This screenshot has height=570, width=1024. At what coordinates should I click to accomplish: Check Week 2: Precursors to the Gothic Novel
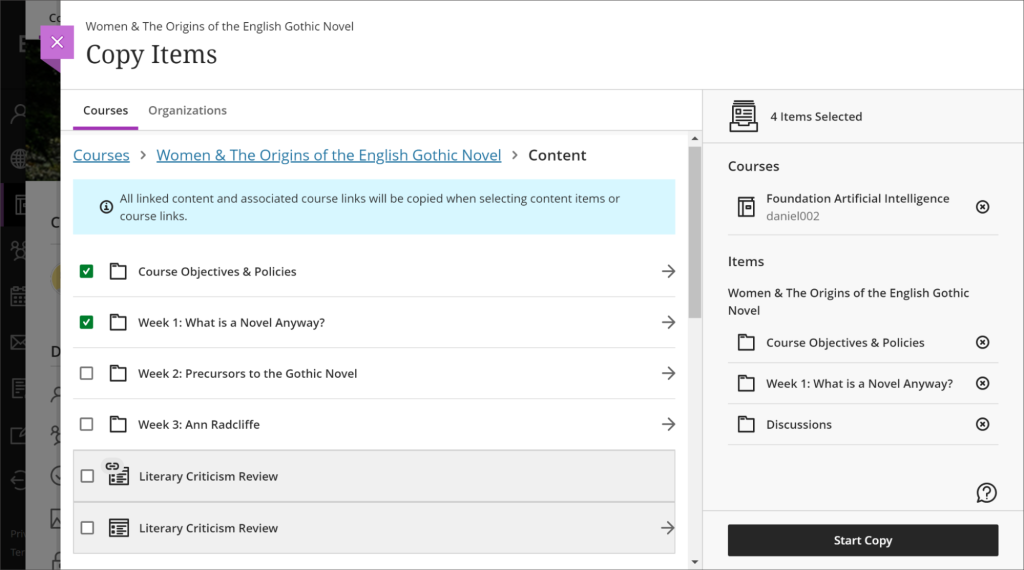pos(86,373)
